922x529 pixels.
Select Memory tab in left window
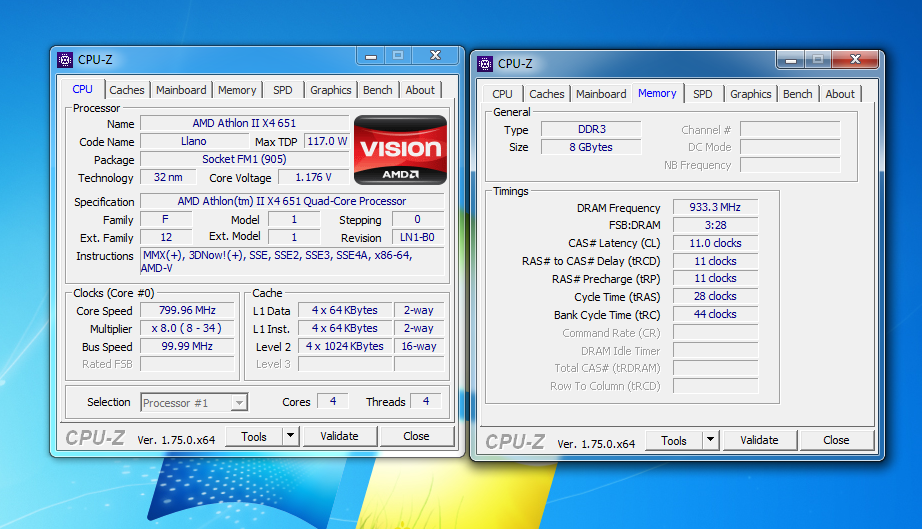click(x=237, y=90)
